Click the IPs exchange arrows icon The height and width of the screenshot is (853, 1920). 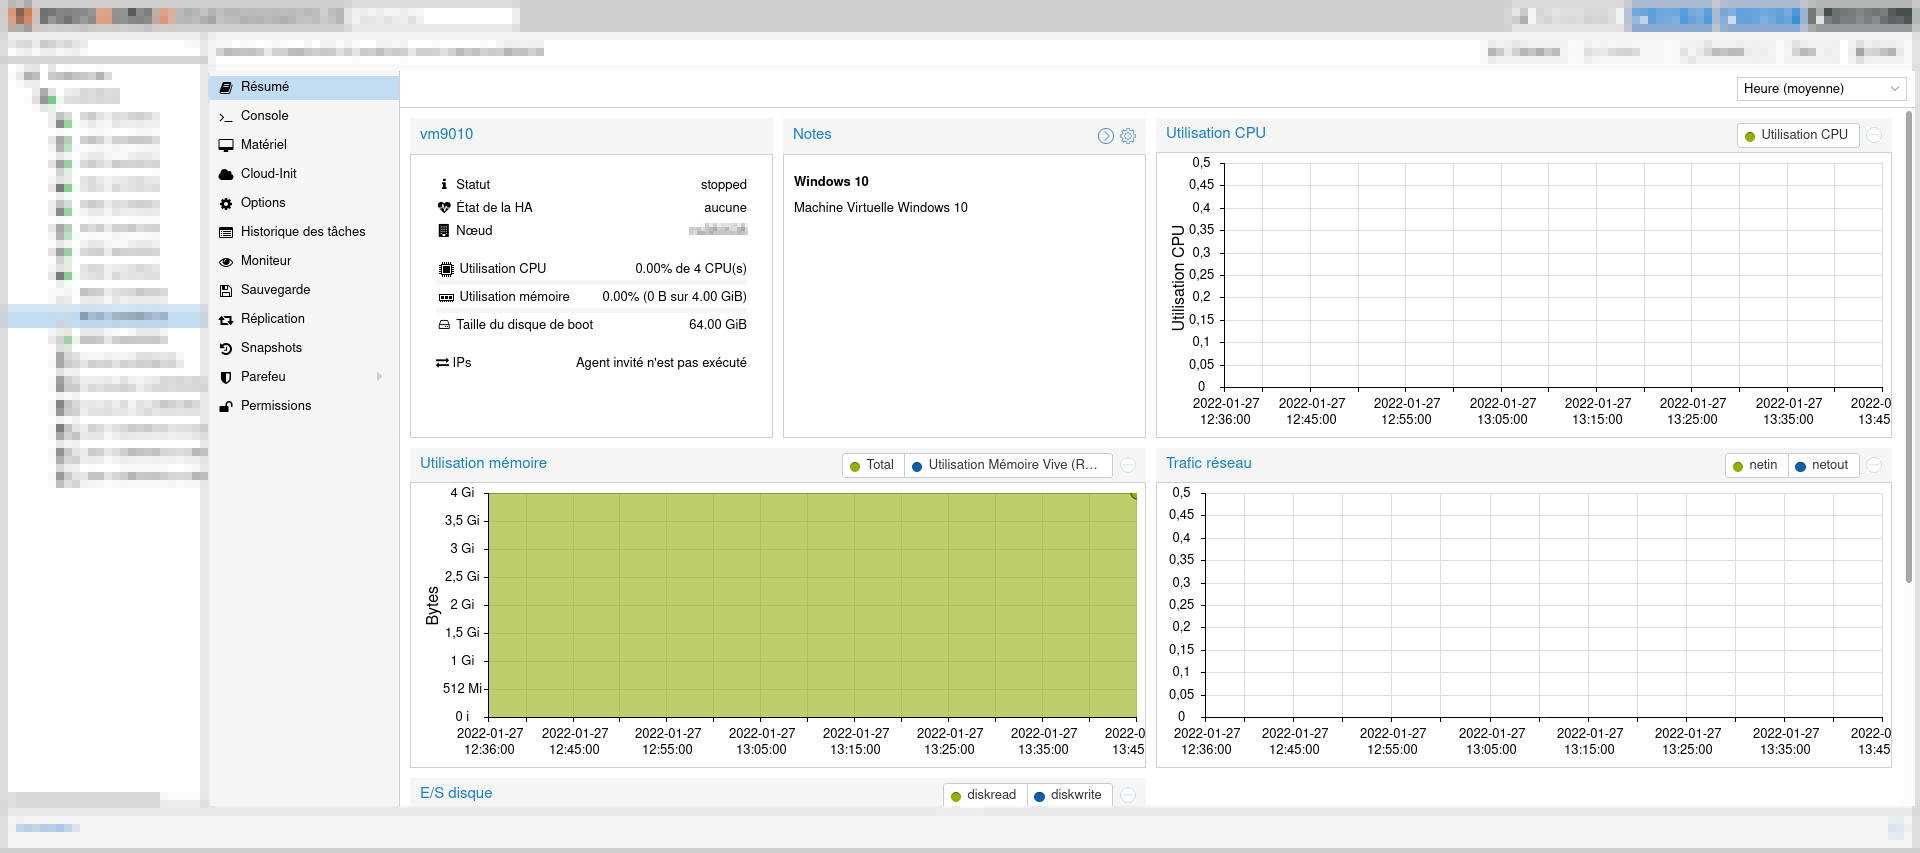pyautogui.click(x=442, y=363)
